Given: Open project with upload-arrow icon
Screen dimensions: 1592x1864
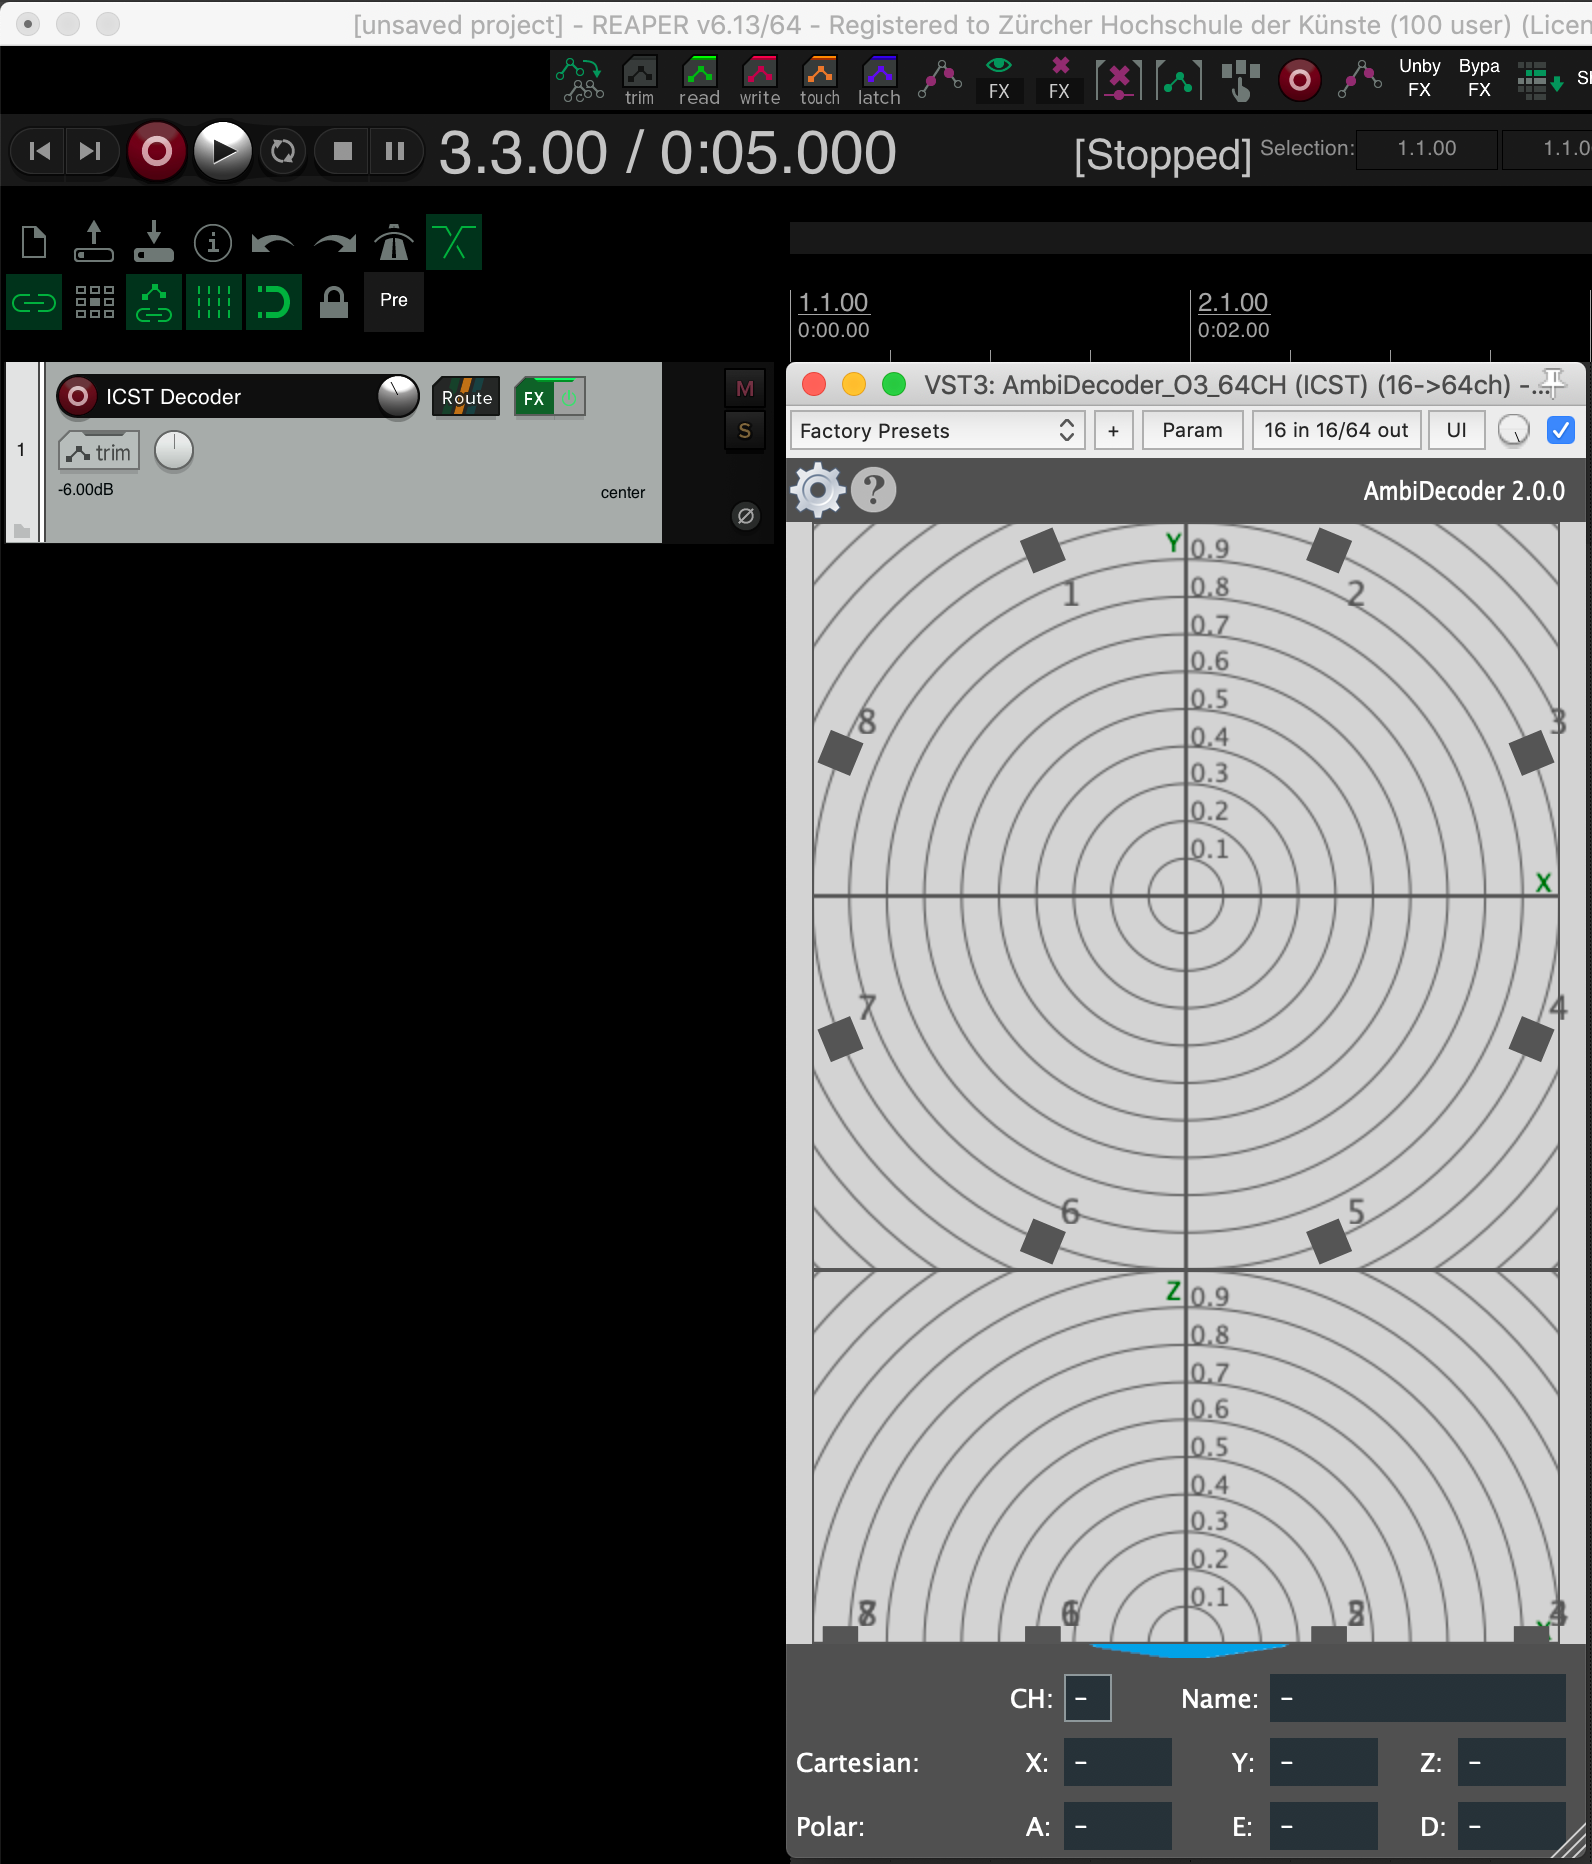Looking at the screenshot, I should 94,242.
